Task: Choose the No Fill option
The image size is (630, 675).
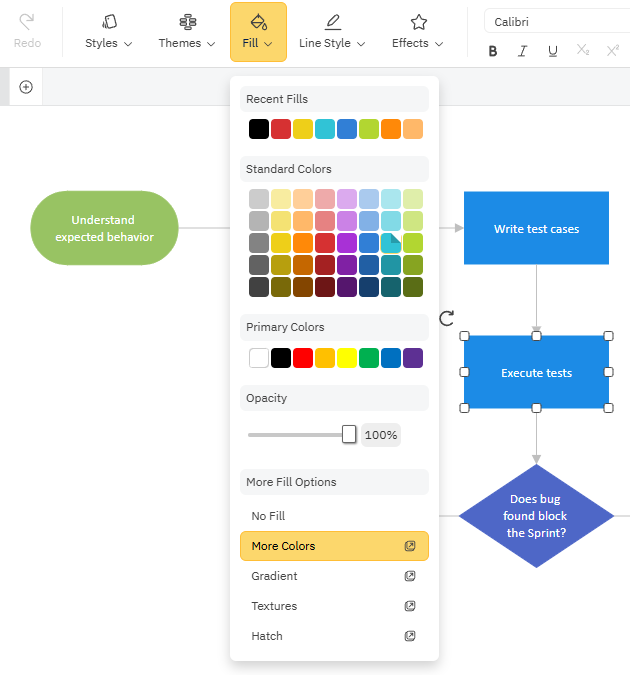Action: [x=269, y=516]
